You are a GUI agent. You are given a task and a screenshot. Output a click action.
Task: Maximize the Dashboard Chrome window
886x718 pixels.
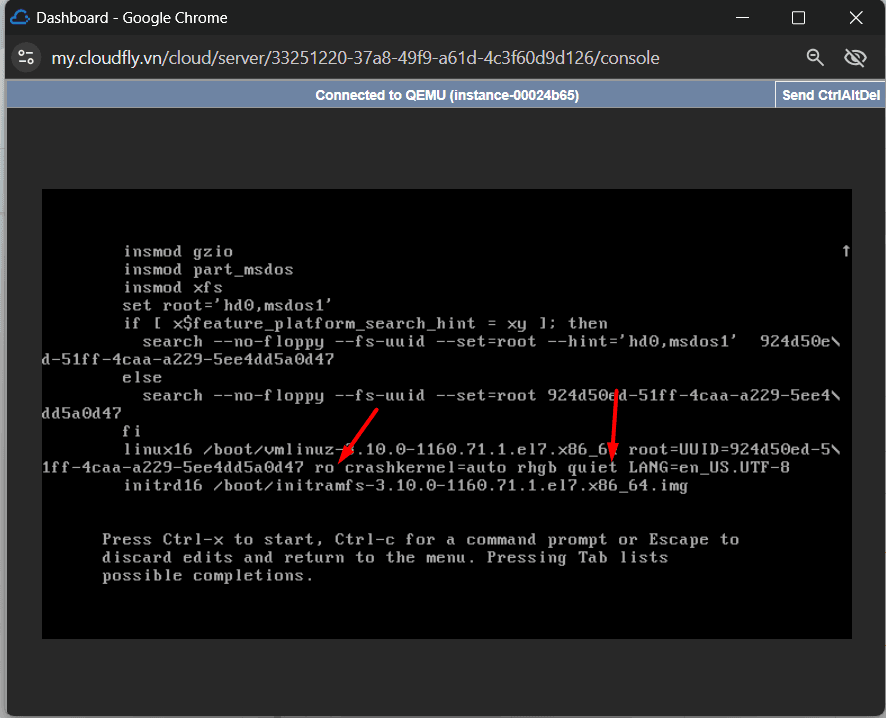[x=798, y=18]
